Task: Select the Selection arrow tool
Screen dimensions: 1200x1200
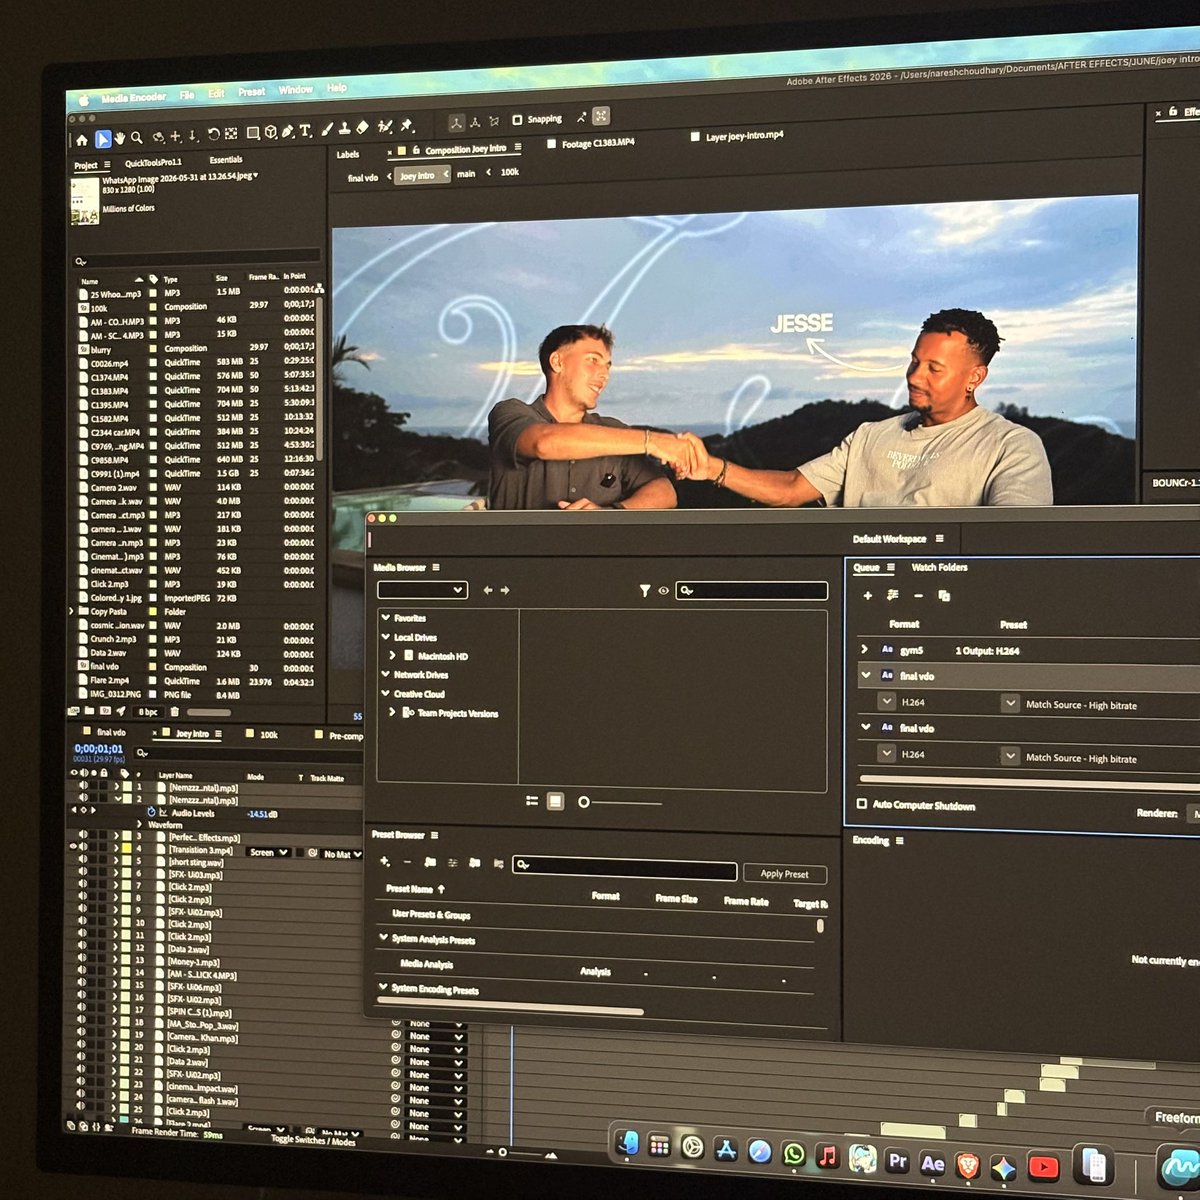Action: (x=102, y=139)
